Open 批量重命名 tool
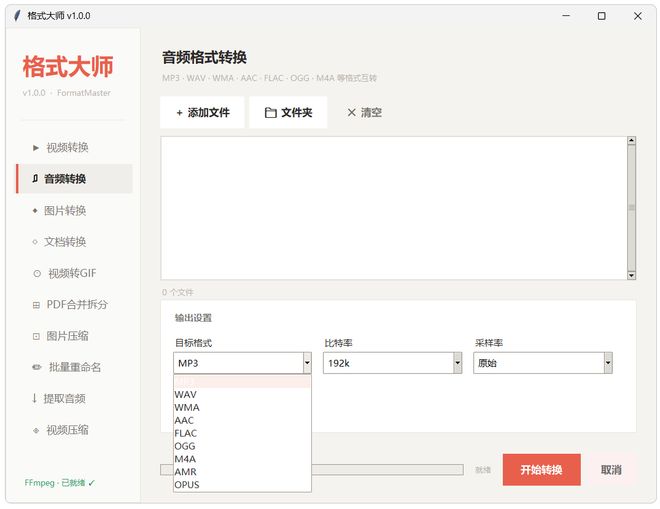The width and height of the screenshot is (660, 509). pos(74,367)
